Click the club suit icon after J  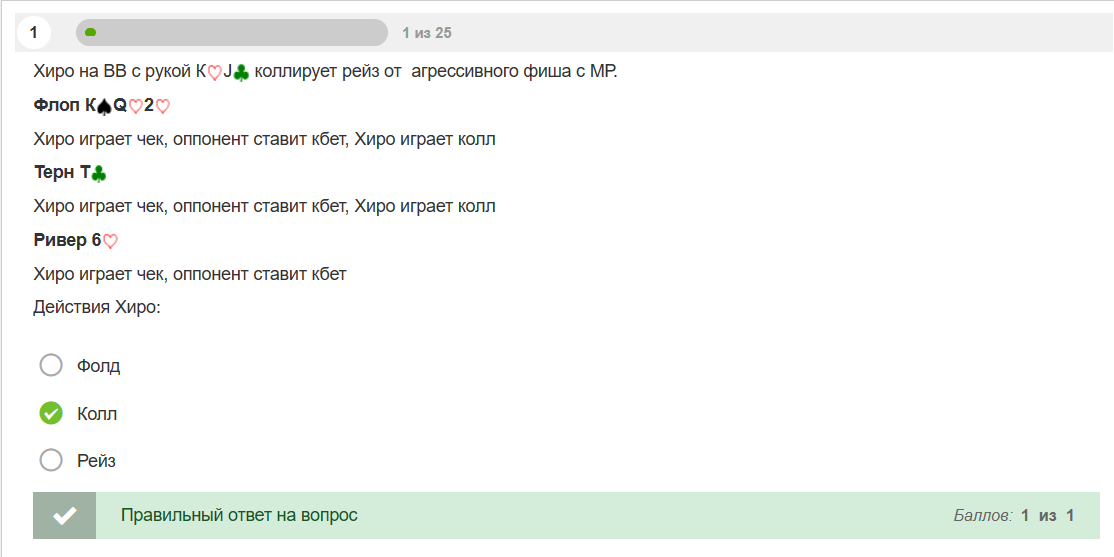pos(242,72)
